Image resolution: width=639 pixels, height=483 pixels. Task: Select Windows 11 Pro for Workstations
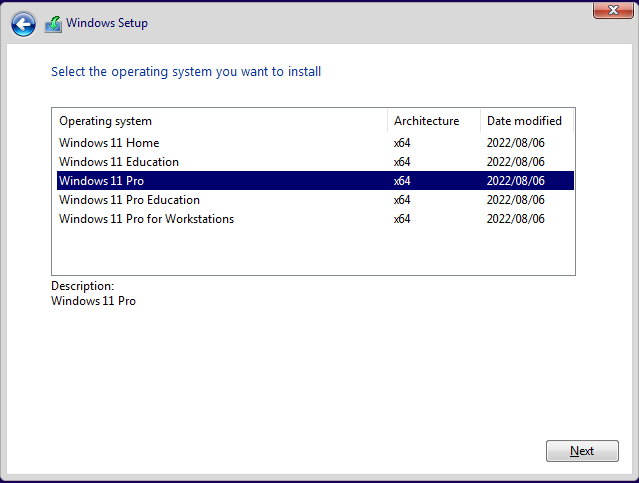(x=315, y=219)
